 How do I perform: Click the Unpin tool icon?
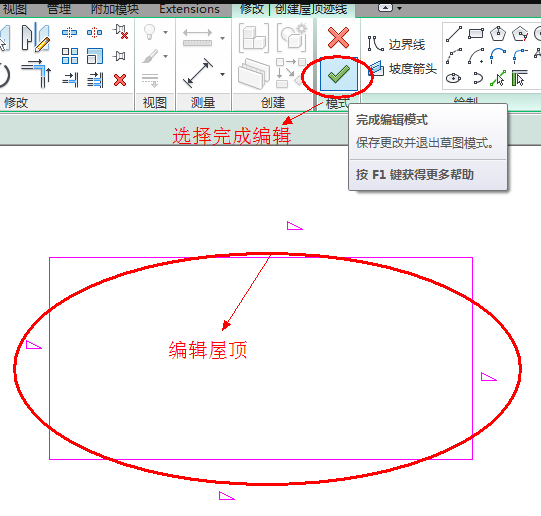point(120,32)
